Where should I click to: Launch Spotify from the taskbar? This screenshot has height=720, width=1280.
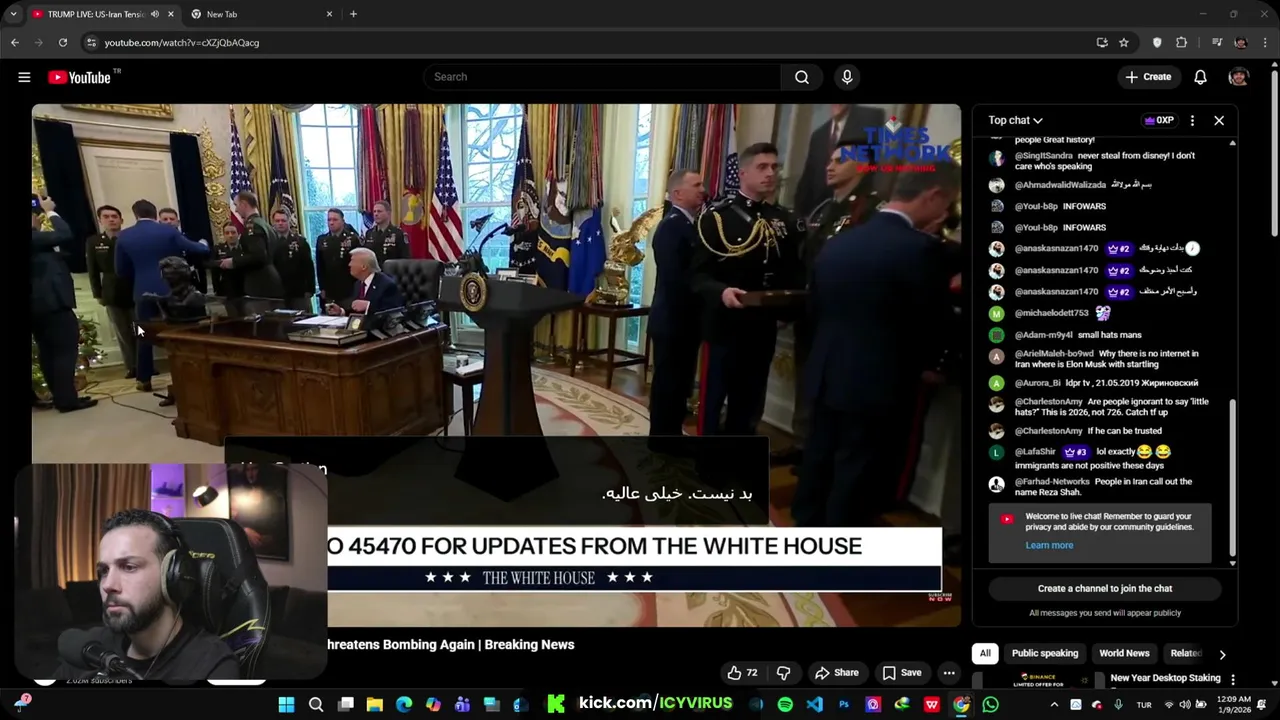click(x=785, y=705)
